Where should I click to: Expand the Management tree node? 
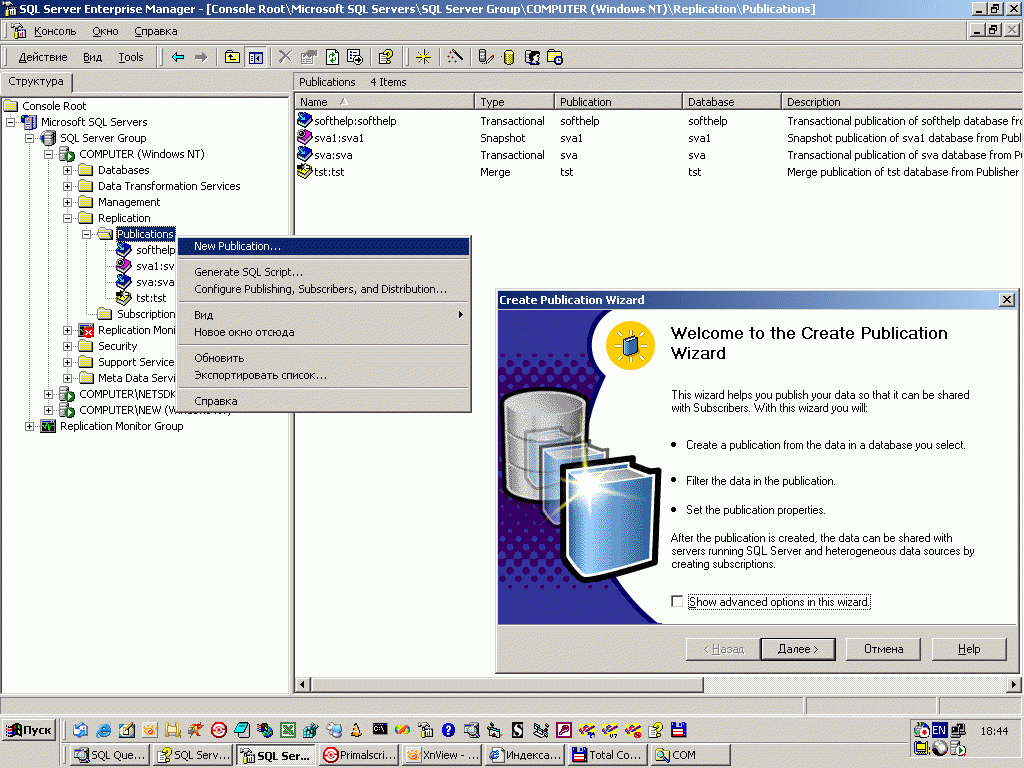[67, 202]
